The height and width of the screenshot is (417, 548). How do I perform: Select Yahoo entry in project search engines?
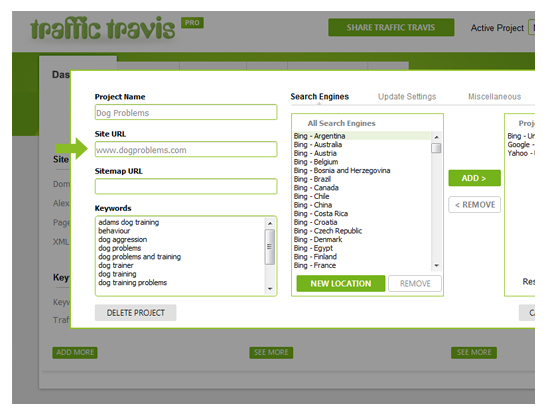(521, 153)
